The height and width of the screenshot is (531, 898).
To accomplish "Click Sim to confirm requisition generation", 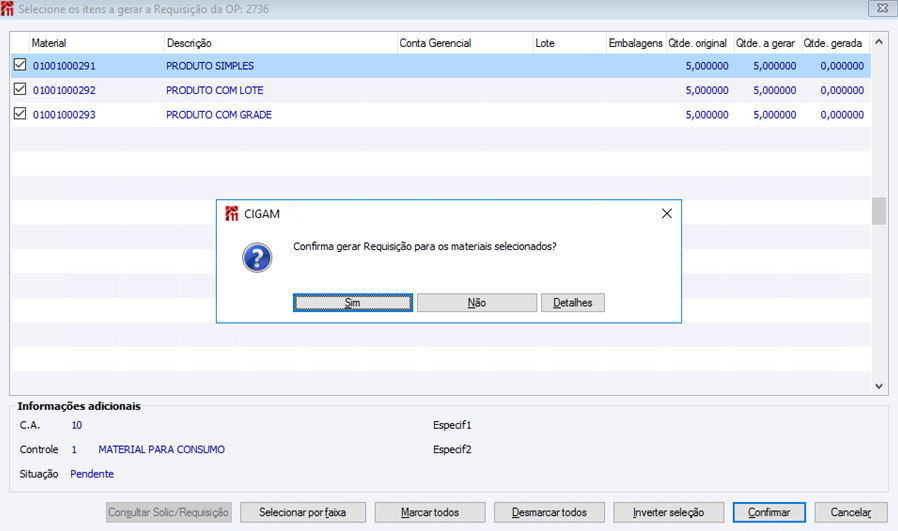I will tap(353, 302).
